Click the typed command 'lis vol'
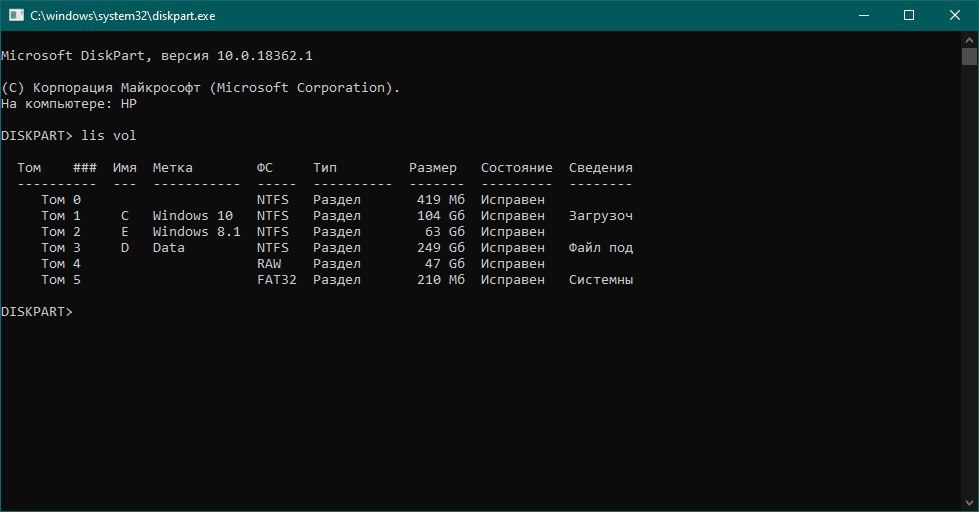979x512 pixels. (x=109, y=135)
